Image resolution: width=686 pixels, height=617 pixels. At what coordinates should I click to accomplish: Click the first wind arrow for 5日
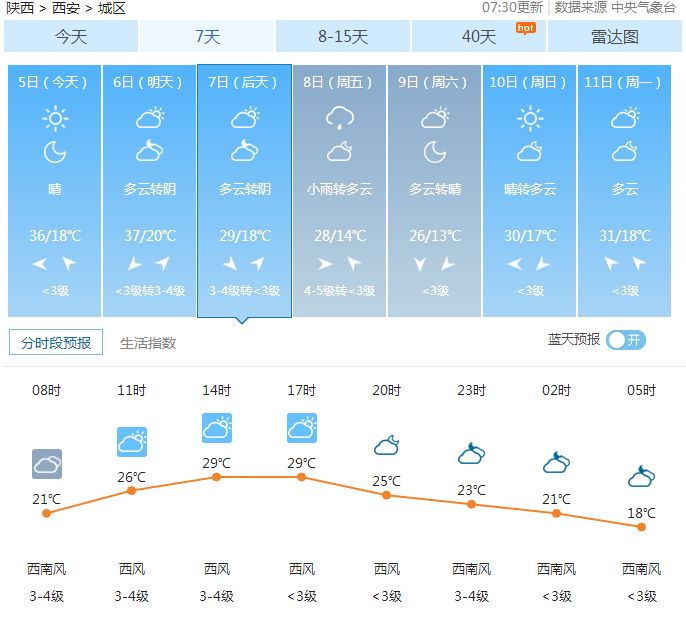click(x=40, y=264)
